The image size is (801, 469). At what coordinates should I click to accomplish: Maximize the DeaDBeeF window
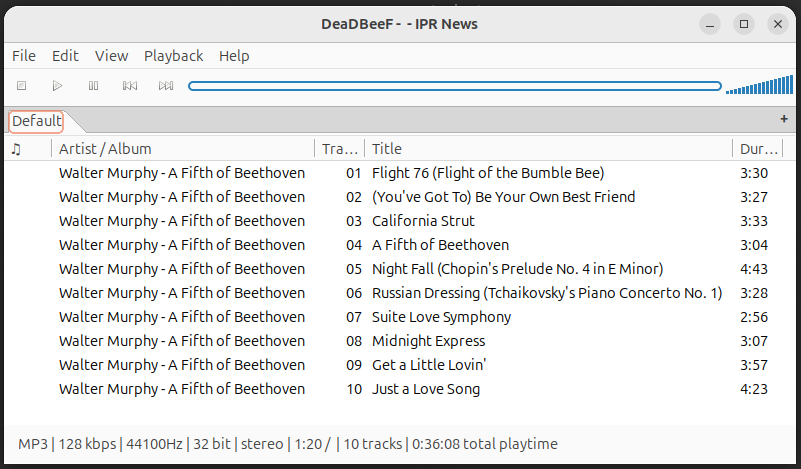coord(744,24)
